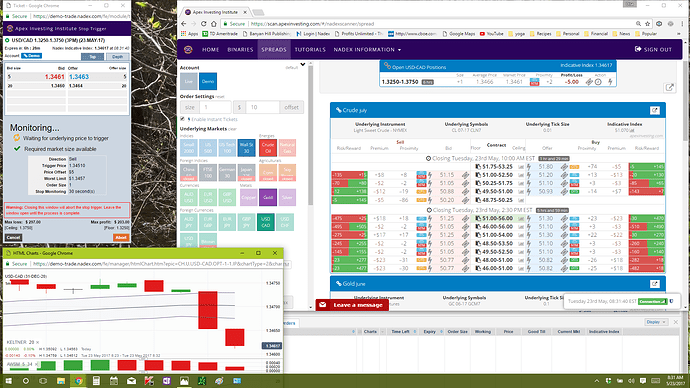Screen dimensions: 690x388
Task: Open pop-out icon on Gold June panel
Action: pyautogui.click(x=655, y=284)
